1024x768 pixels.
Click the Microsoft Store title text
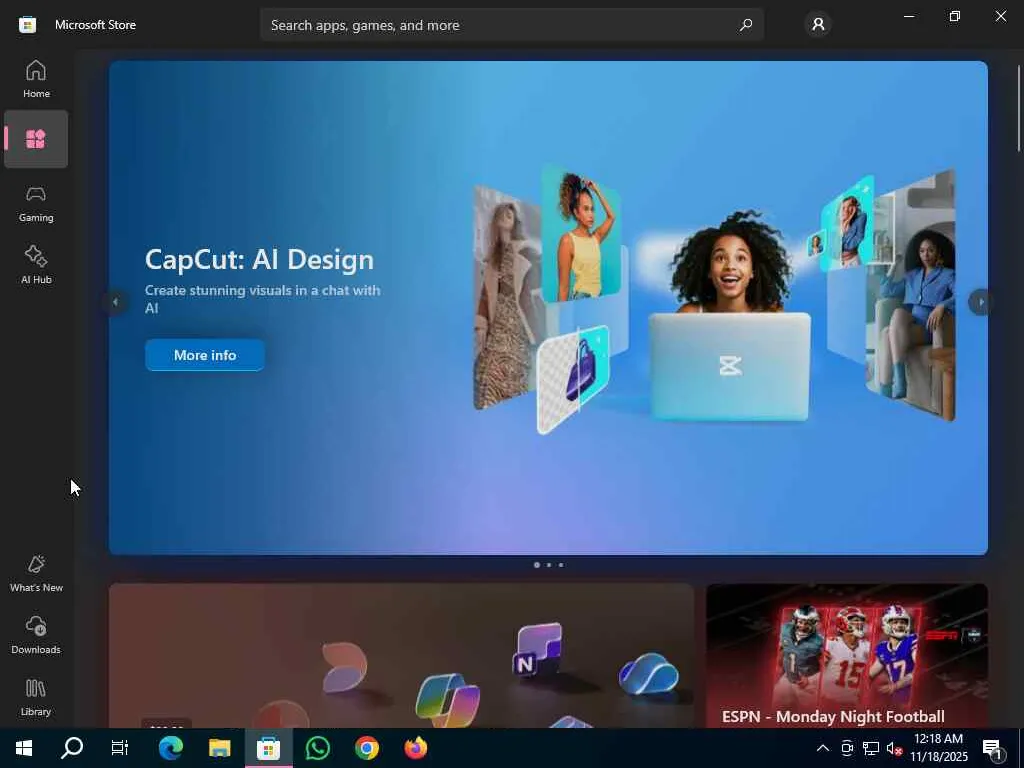click(x=95, y=25)
